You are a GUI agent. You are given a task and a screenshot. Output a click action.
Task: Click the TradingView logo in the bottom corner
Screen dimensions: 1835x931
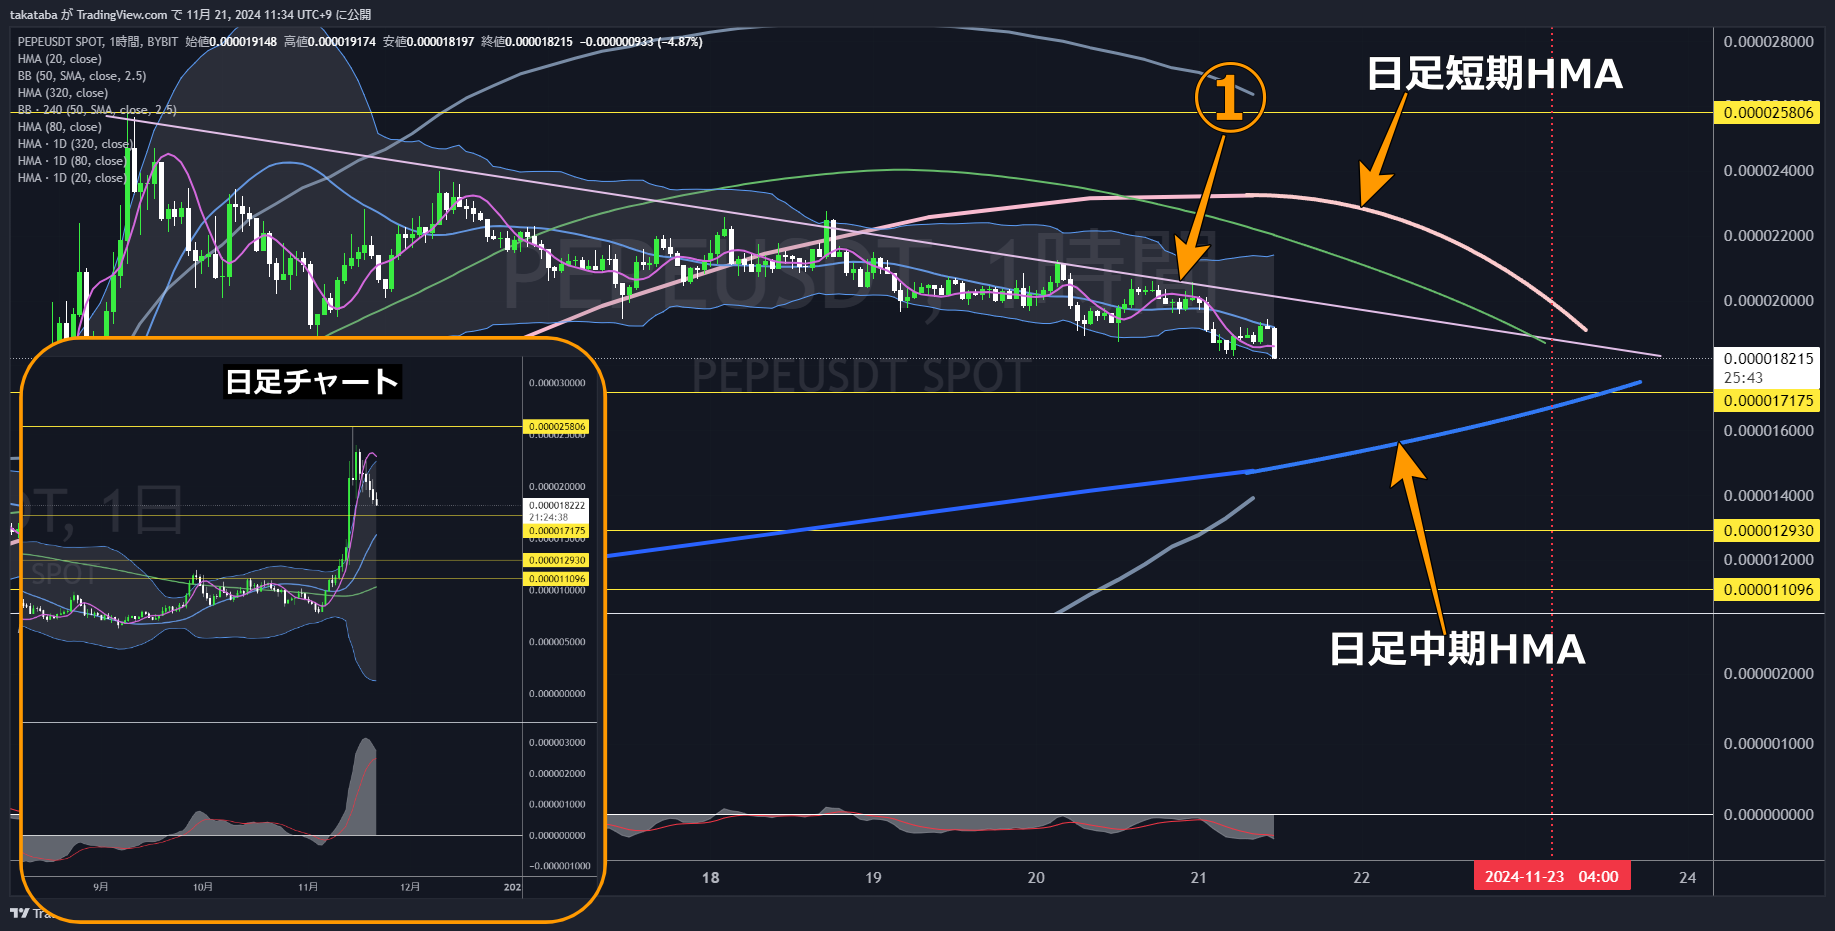(x=19, y=913)
